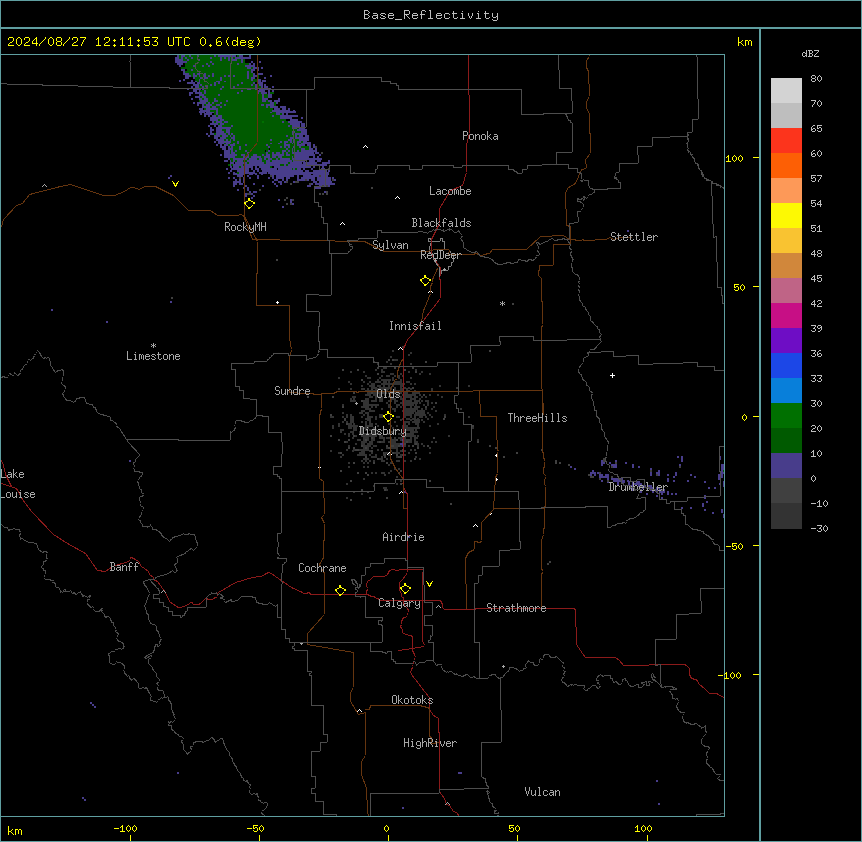Select the green 30 dBZ color swatch
This screenshot has width=862, height=842.
786,416
